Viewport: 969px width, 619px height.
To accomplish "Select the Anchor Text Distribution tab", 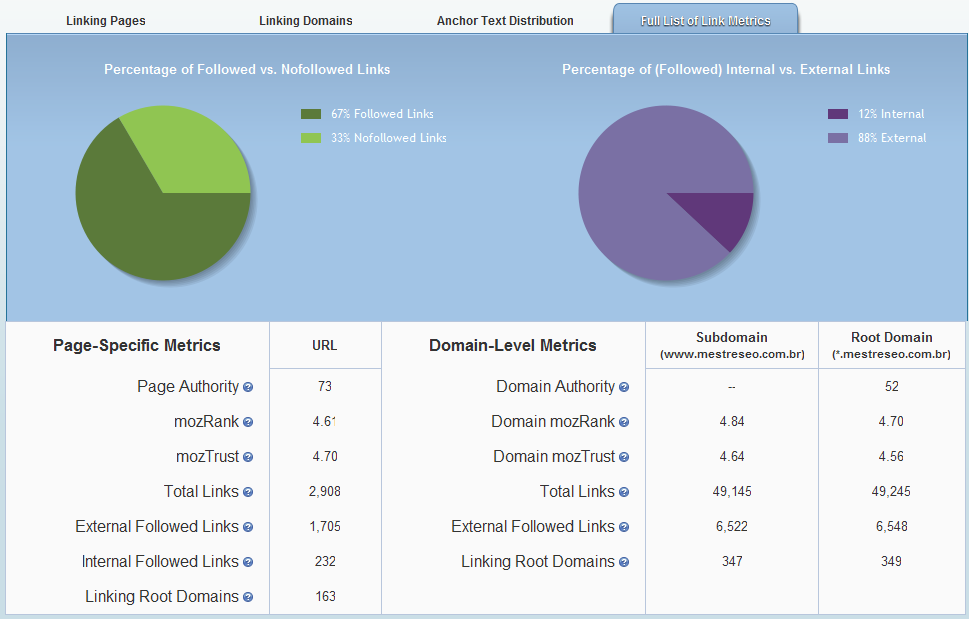I will pos(505,21).
